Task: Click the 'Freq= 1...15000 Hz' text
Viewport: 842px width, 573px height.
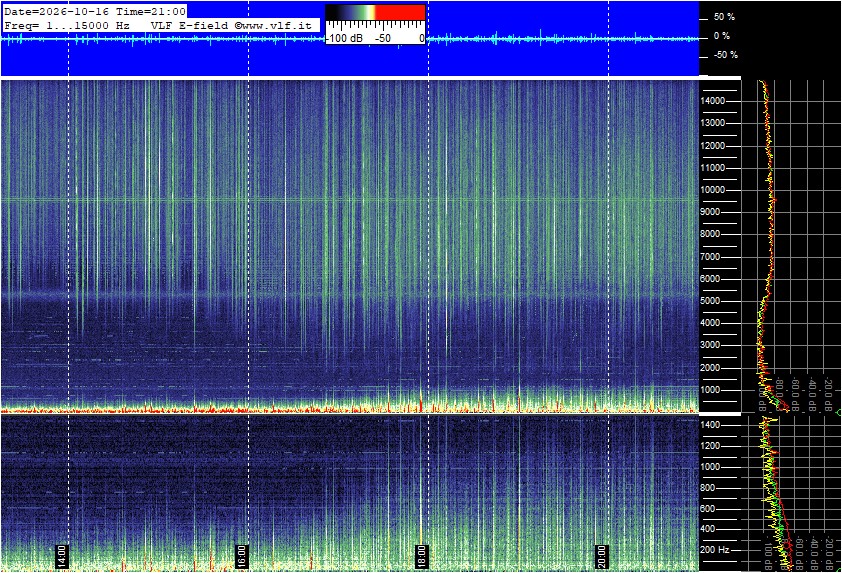Action: click(x=67, y=25)
